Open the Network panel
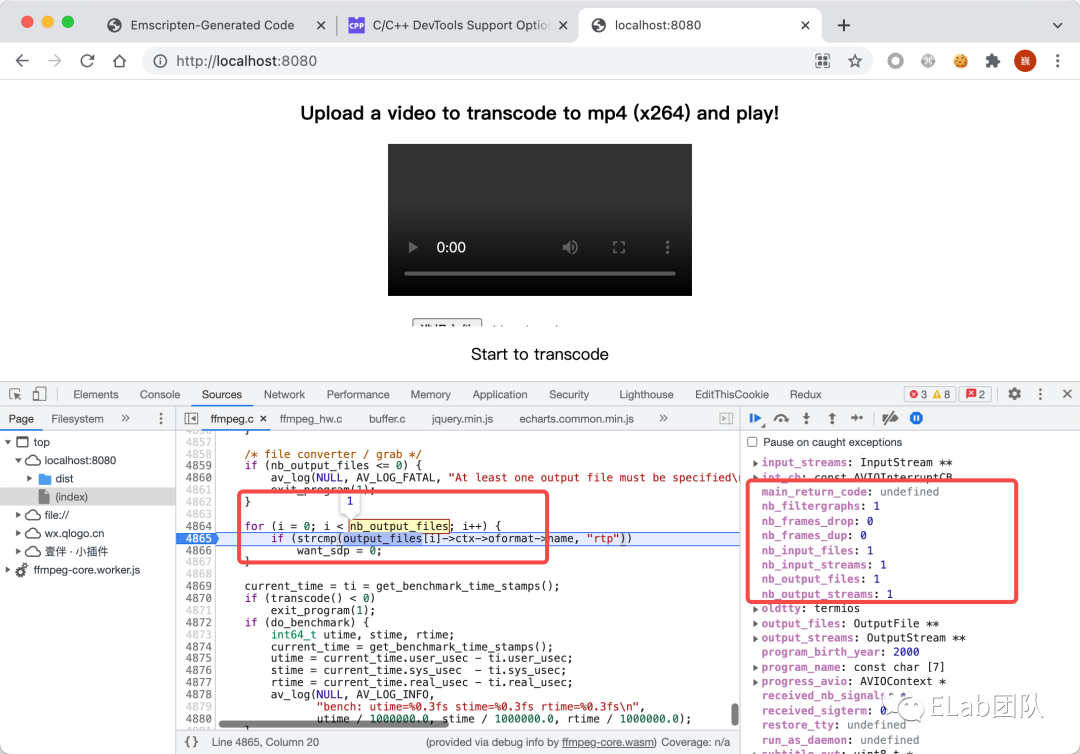This screenshot has width=1080, height=754. 284,395
